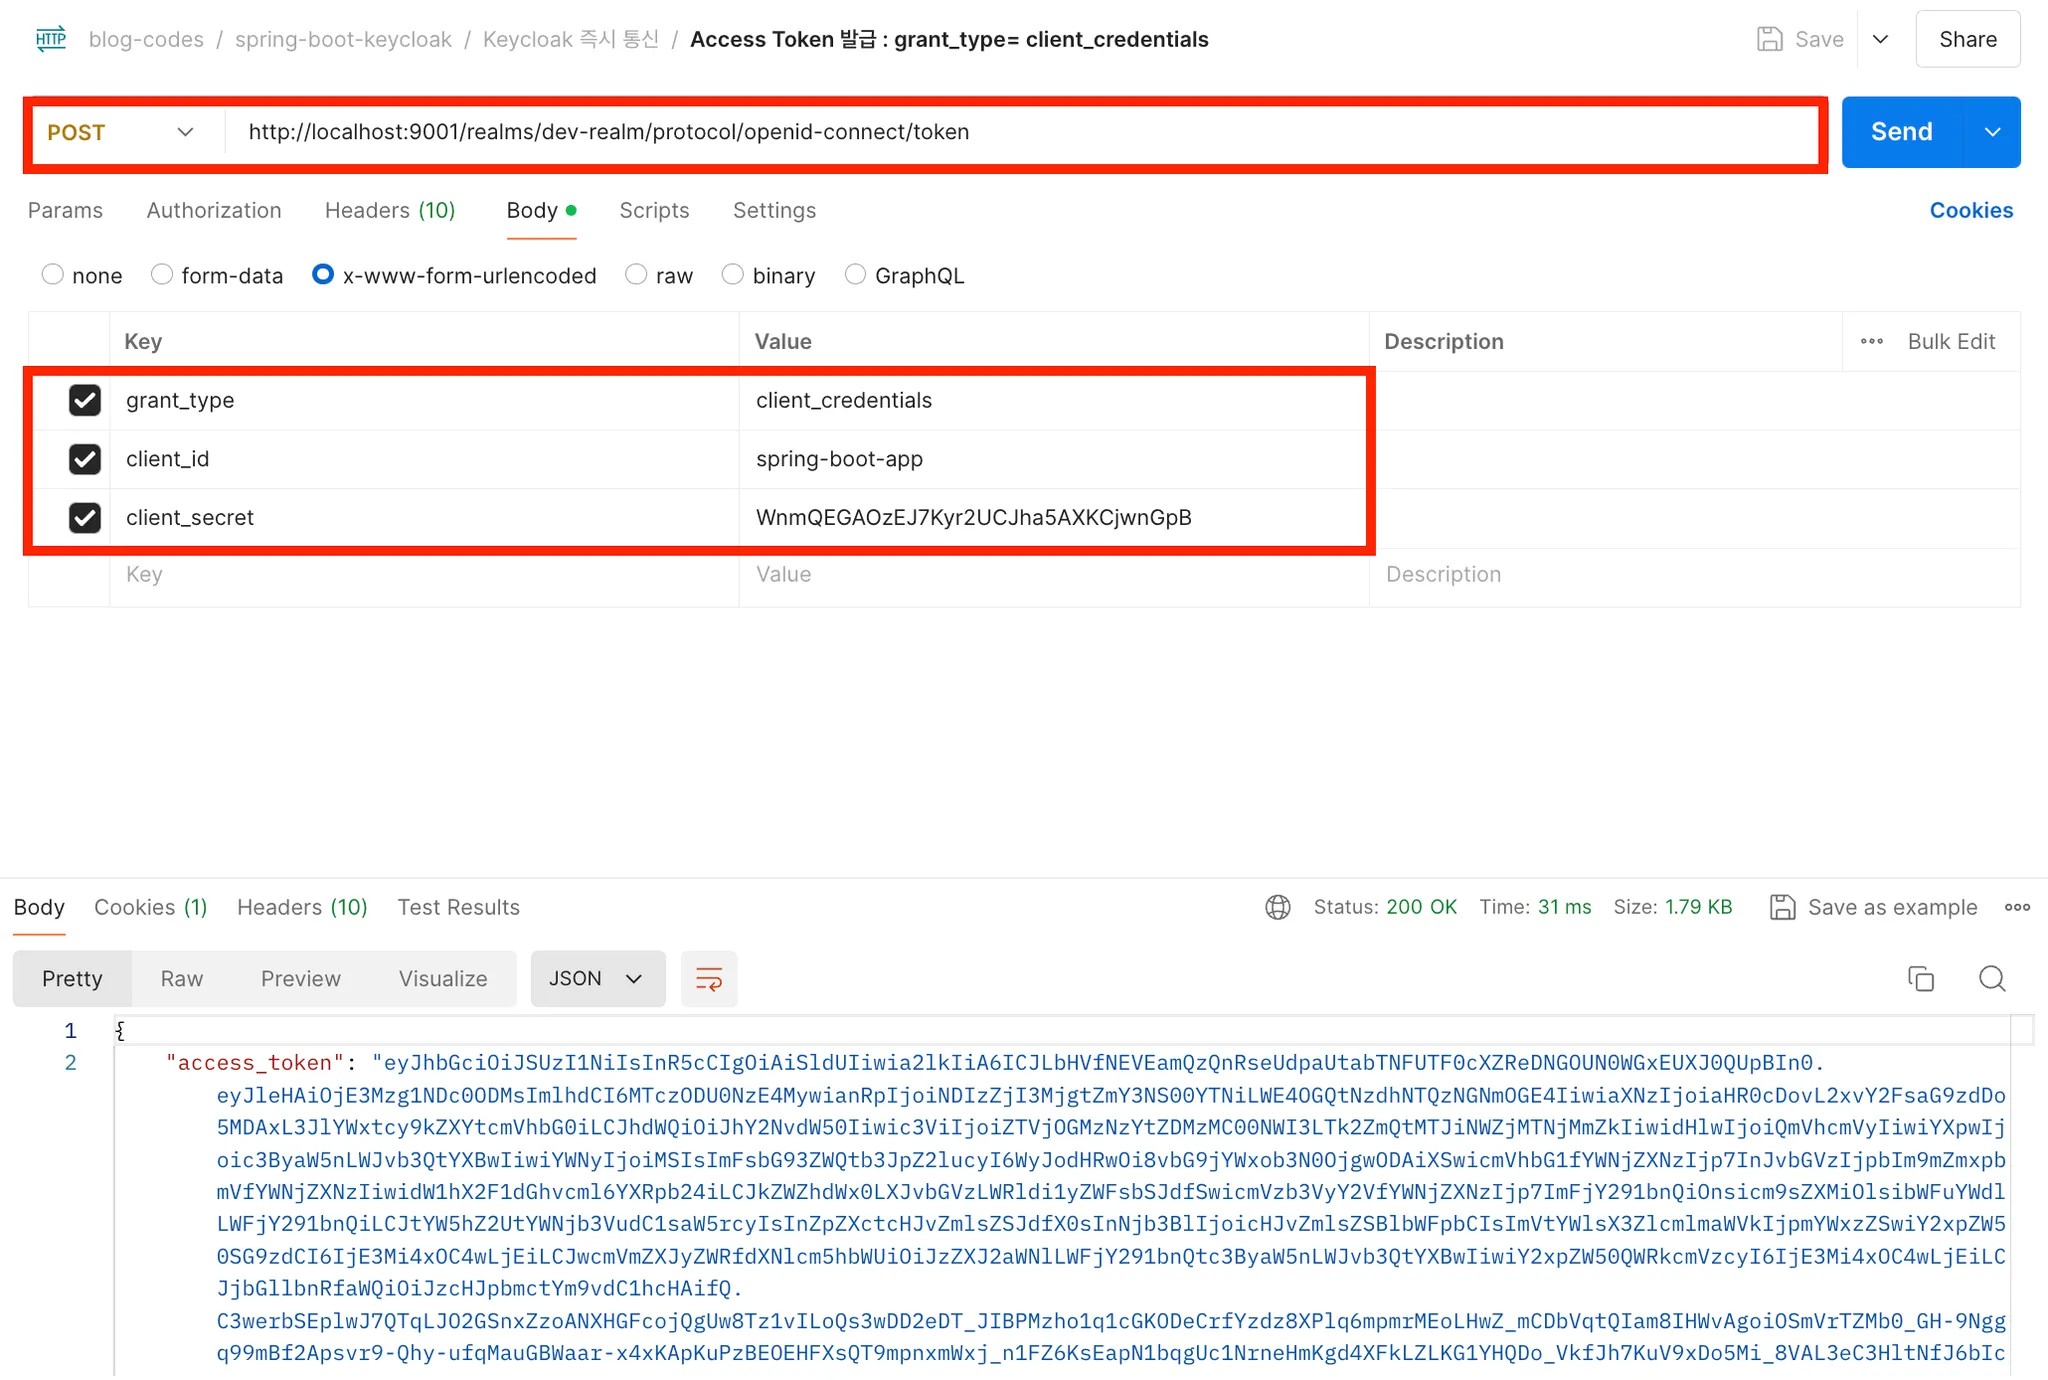This screenshot has width=2048, height=1380.
Task: Uncheck the client_secret parameter checkbox
Action: click(x=85, y=518)
